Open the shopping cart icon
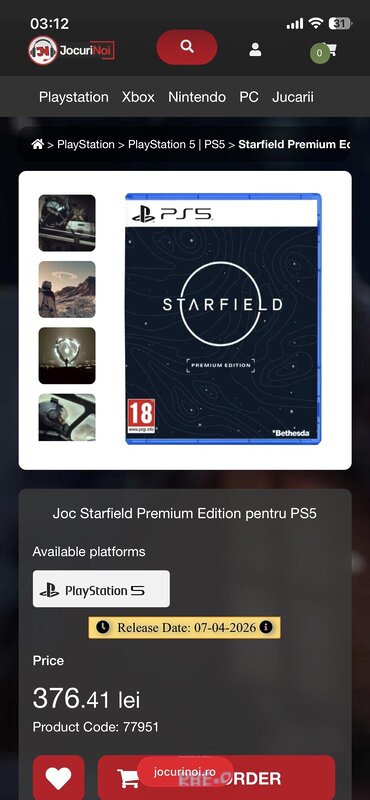 point(324,52)
